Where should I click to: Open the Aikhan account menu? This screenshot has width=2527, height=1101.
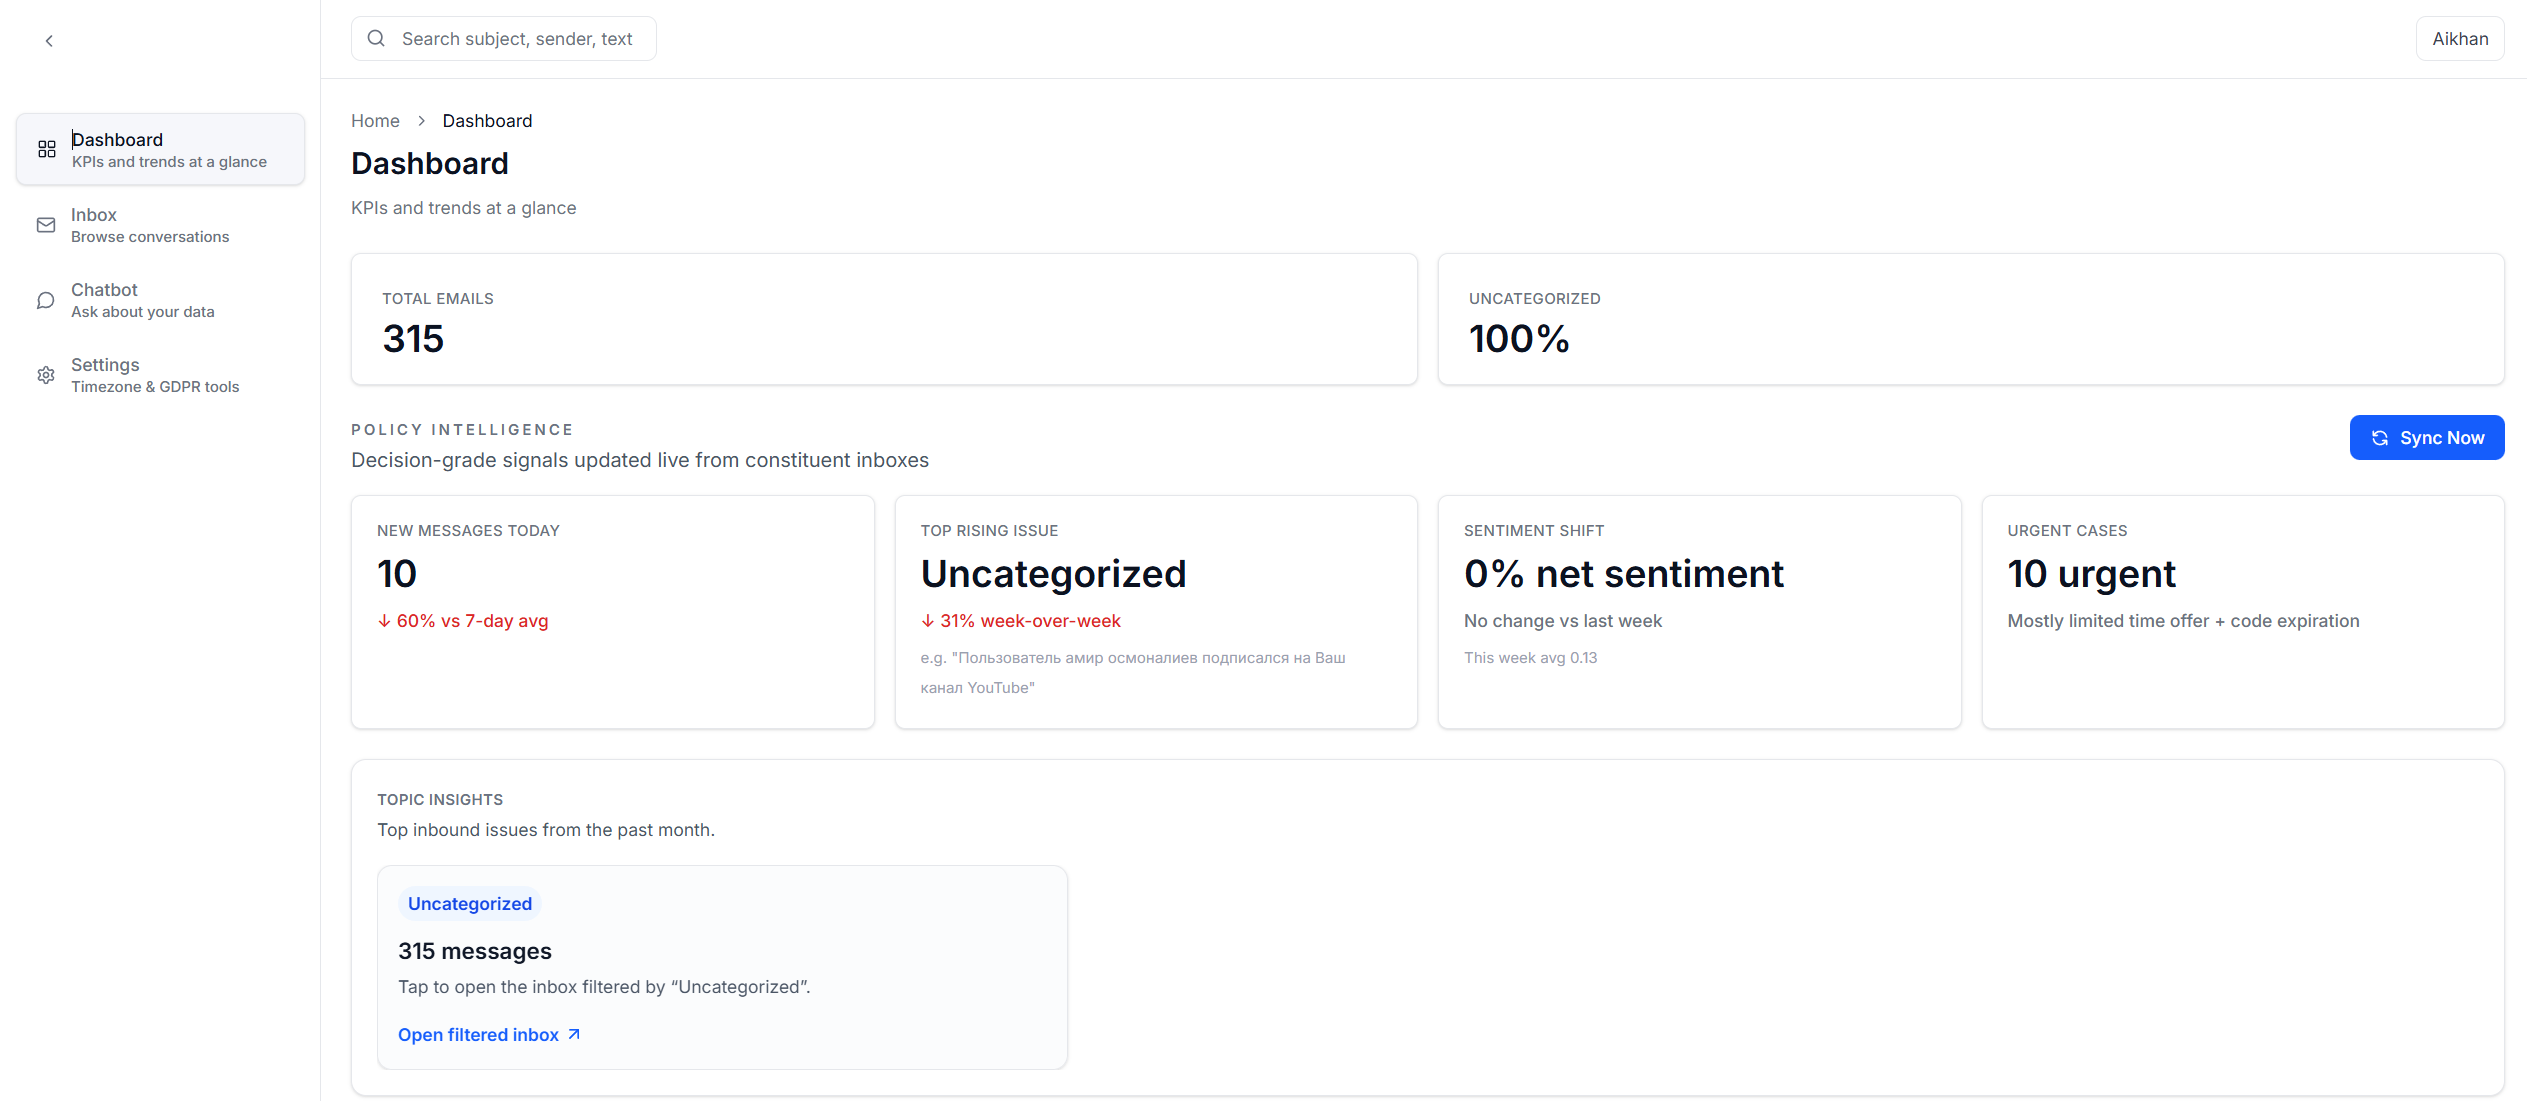click(x=2459, y=38)
